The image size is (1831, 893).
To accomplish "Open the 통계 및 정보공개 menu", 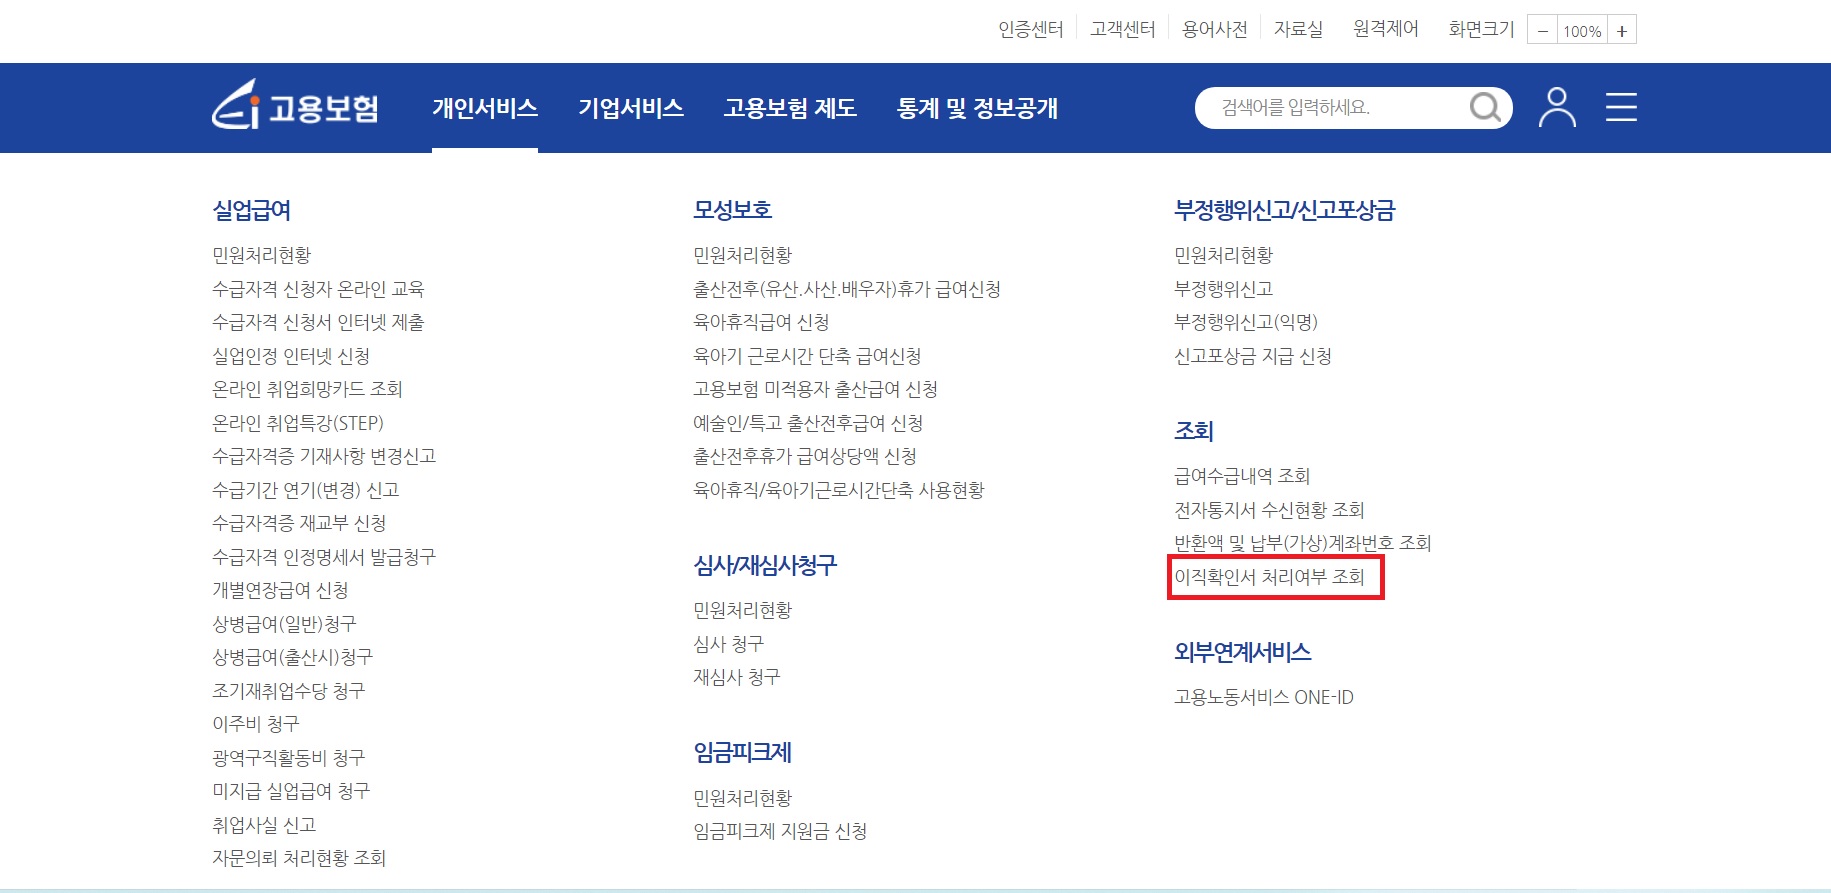I will pyautogui.click(x=977, y=108).
